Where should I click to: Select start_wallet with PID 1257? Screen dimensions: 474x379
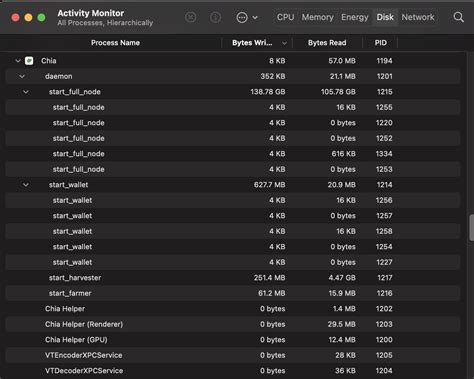click(233, 216)
